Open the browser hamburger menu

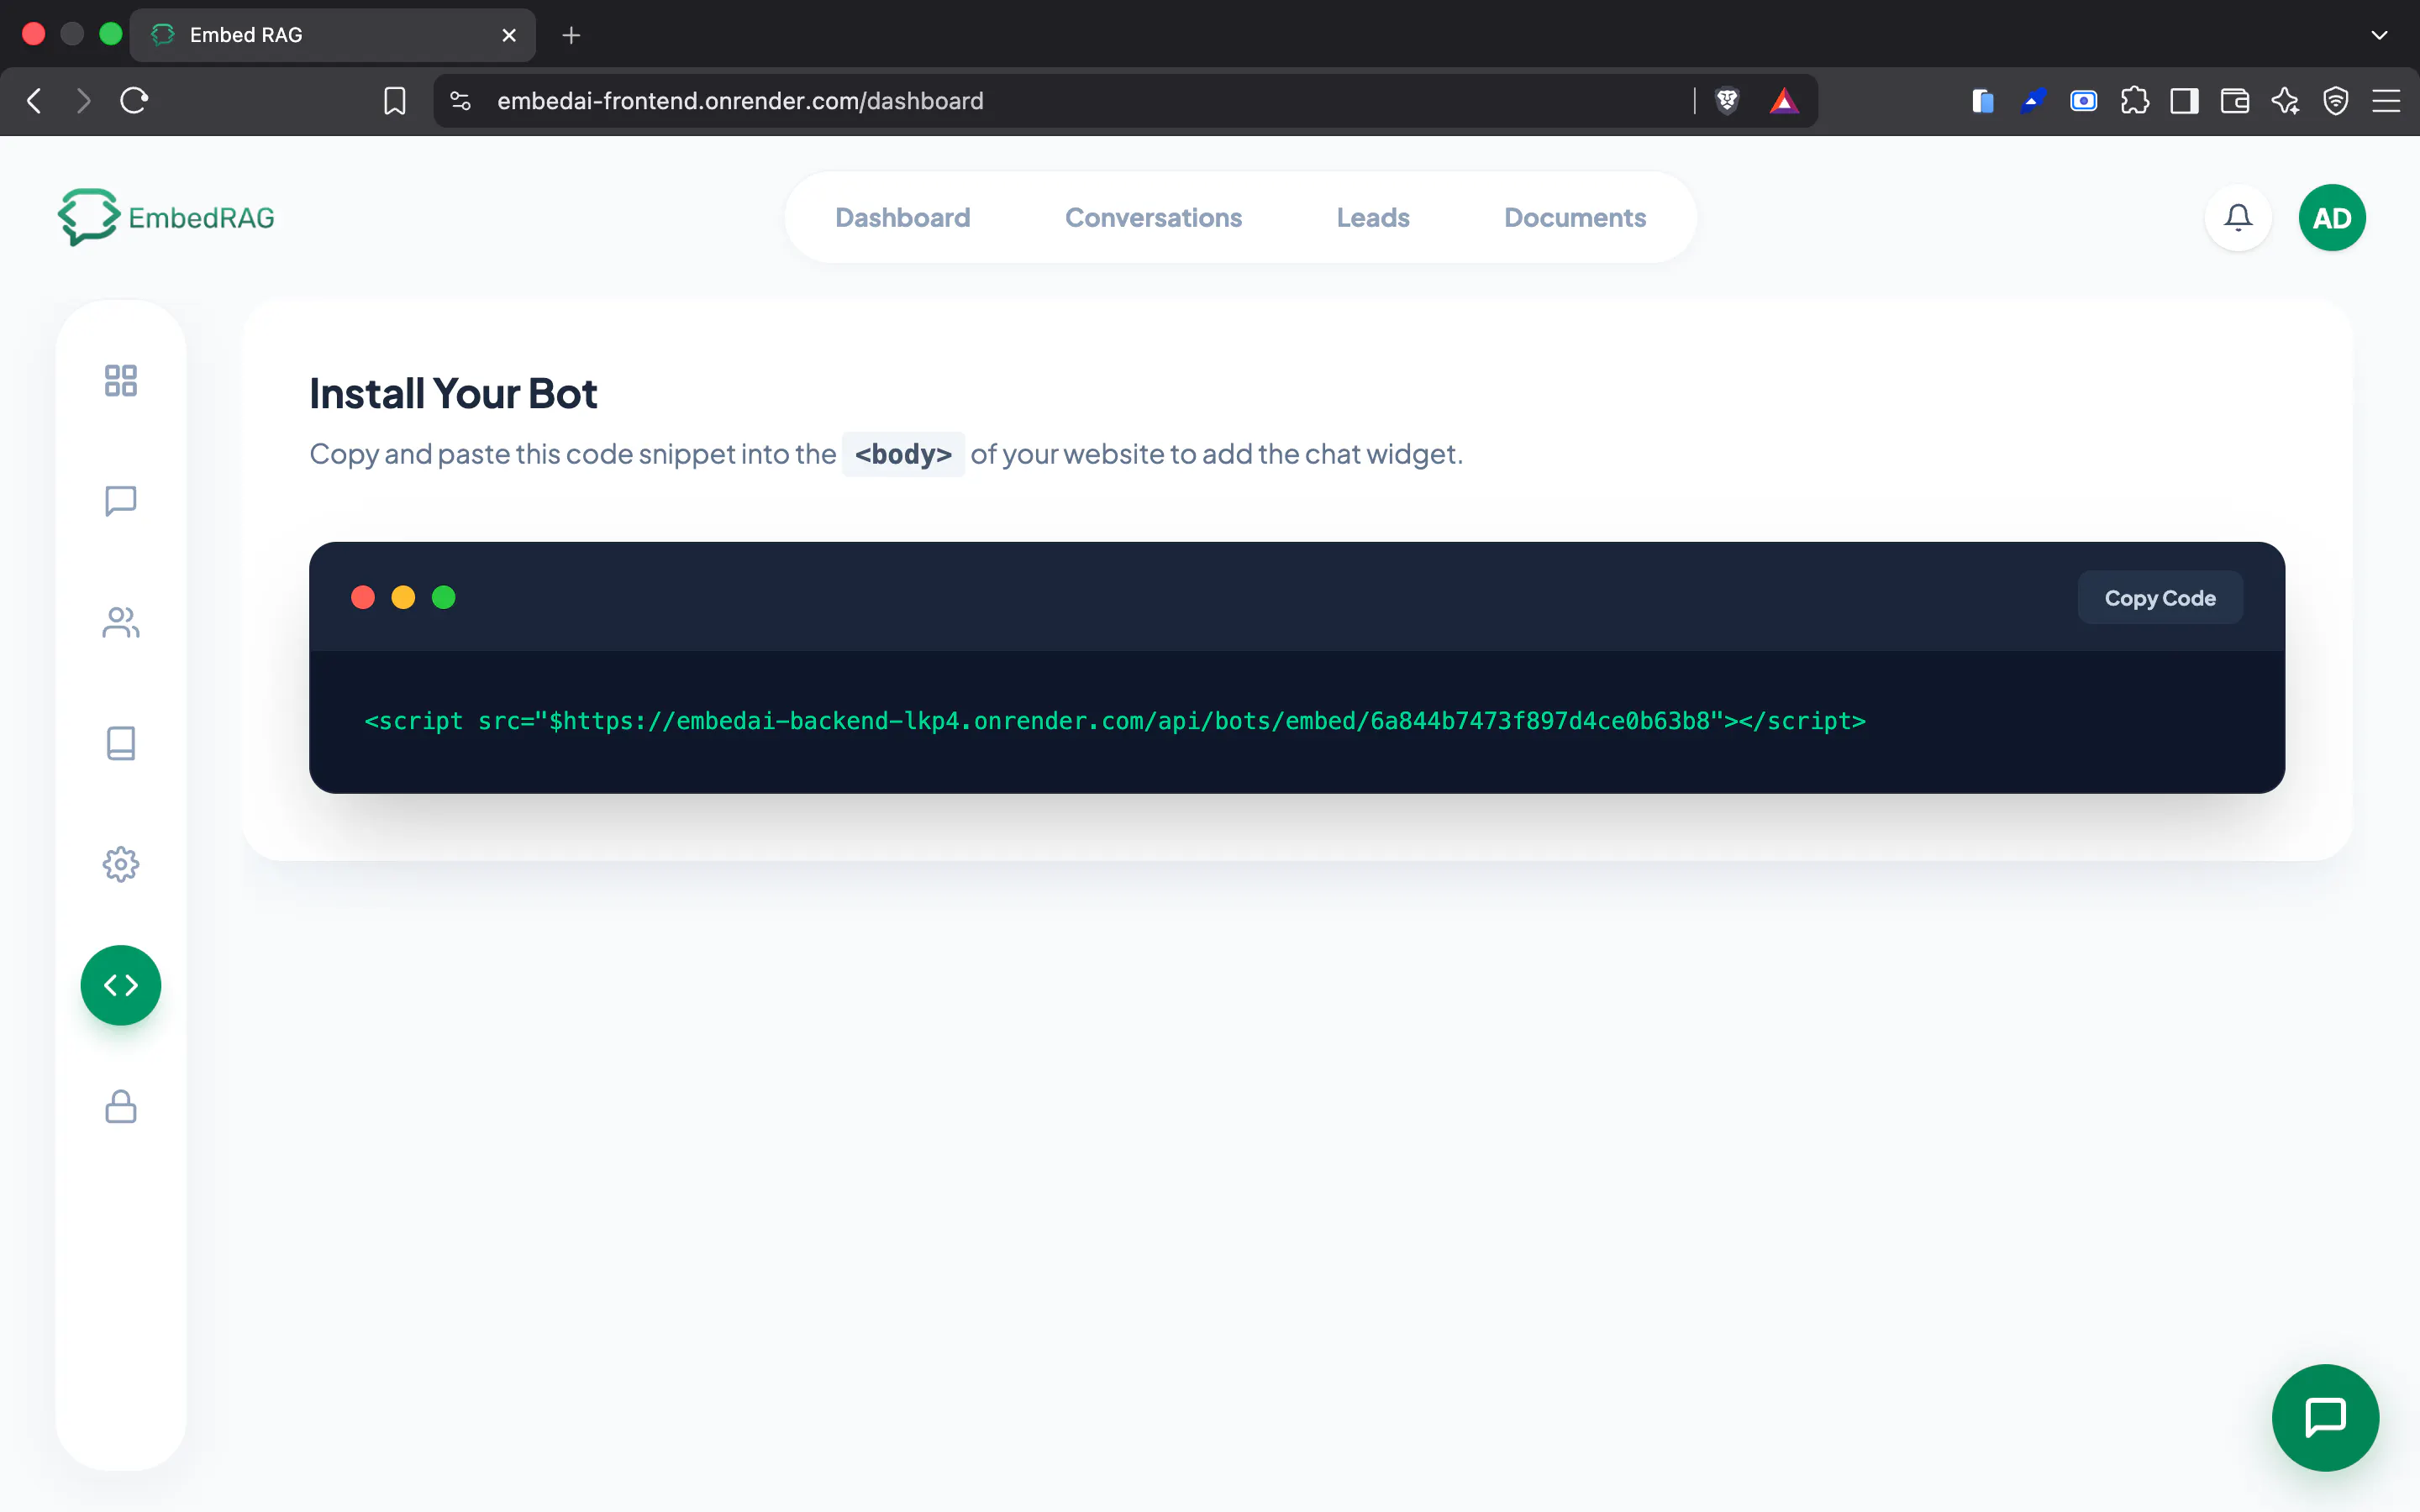coord(2386,101)
